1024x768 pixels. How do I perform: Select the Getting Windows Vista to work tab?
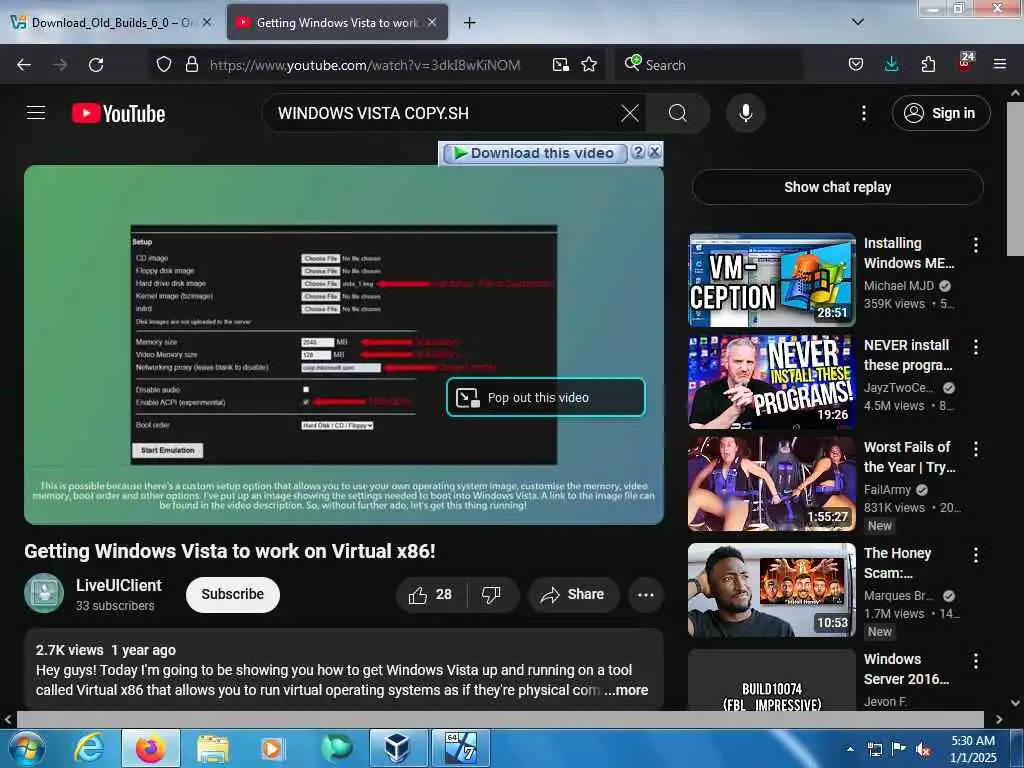[337, 23]
